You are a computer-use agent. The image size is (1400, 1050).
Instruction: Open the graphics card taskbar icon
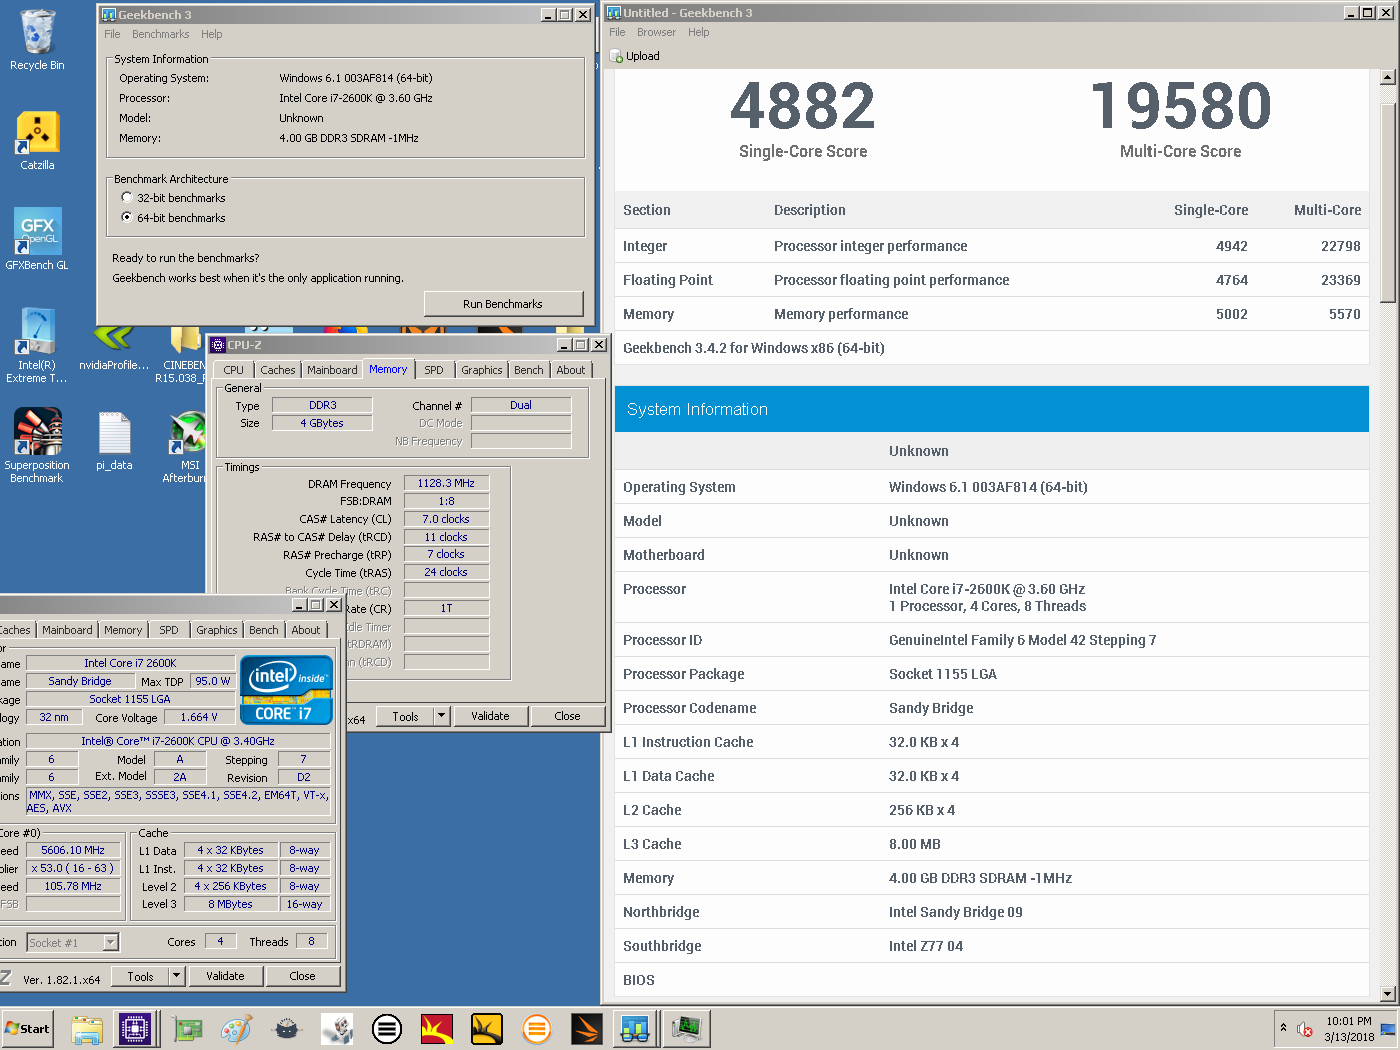187,1028
